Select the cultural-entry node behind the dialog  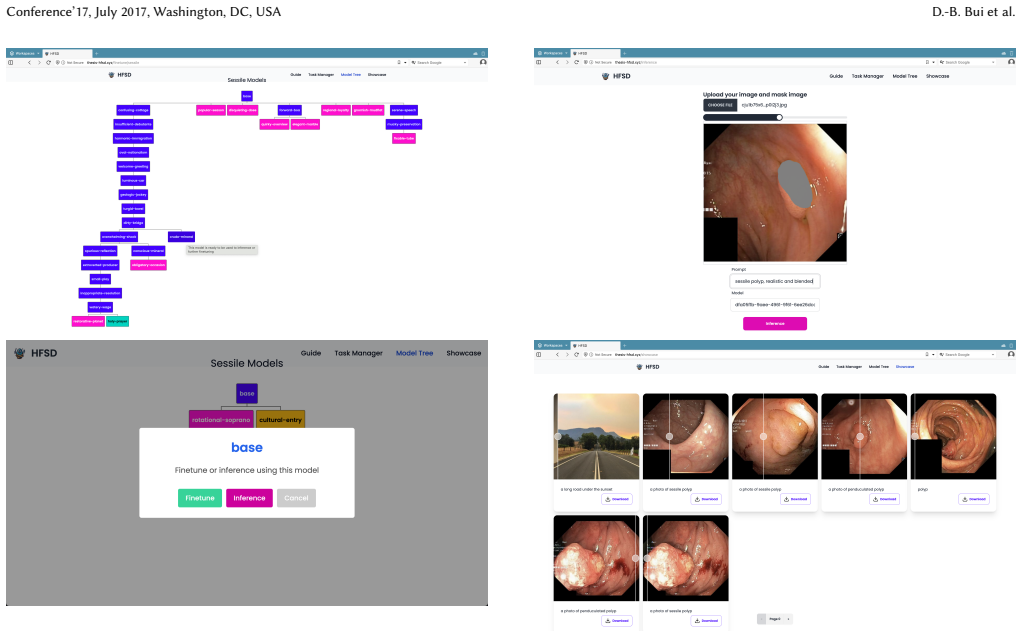pyautogui.click(x=280, y=420)
